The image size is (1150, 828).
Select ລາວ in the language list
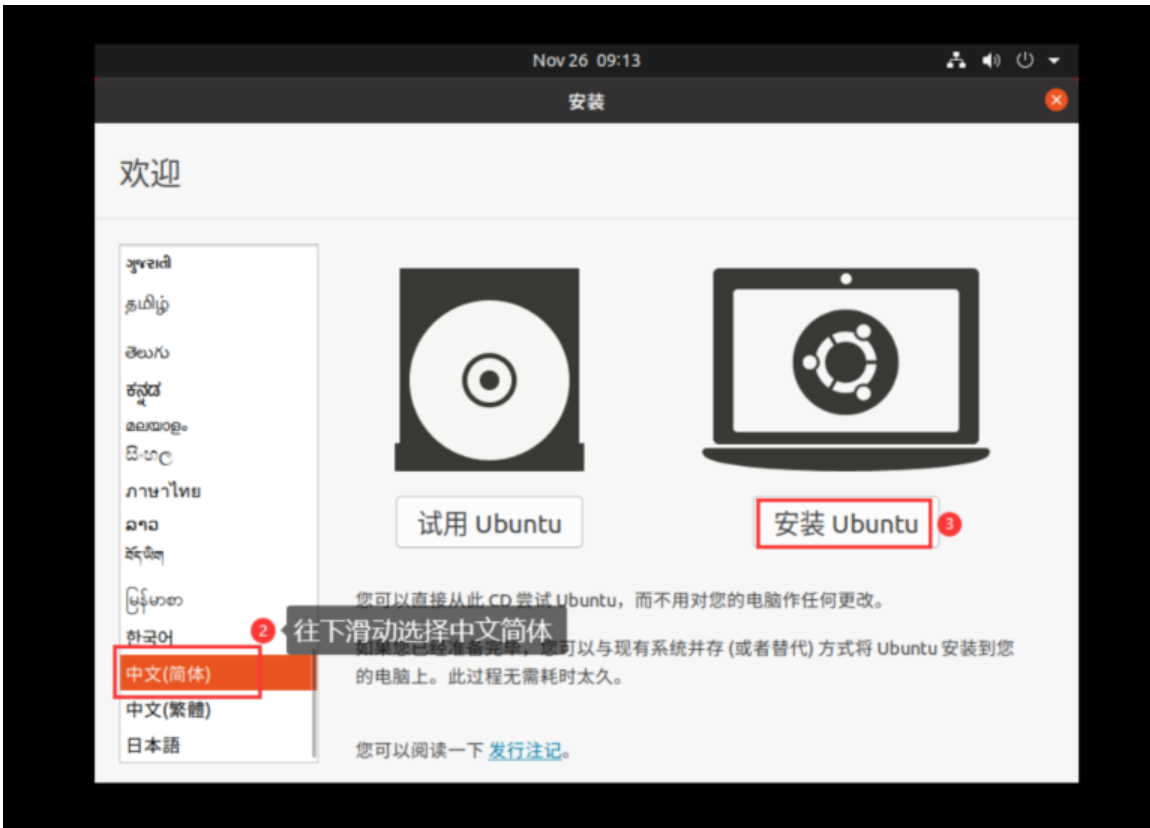tap(218, 524)
